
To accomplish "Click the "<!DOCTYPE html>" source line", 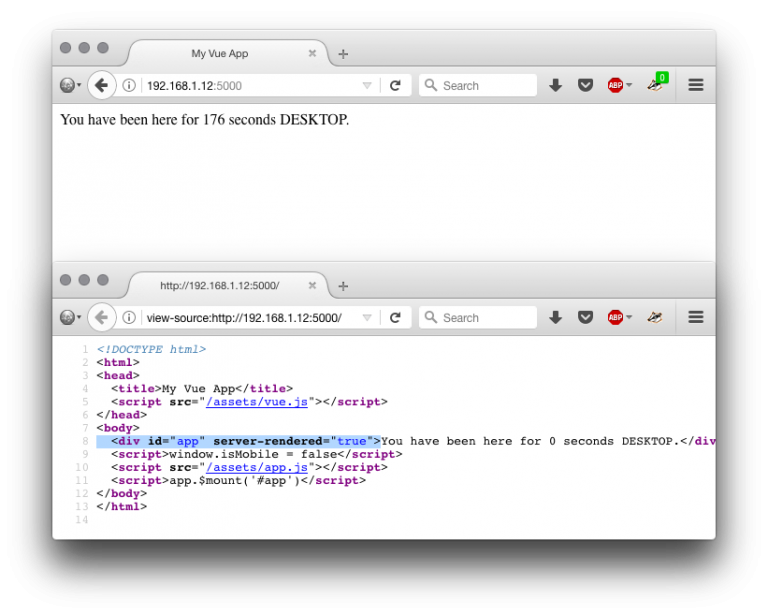I will [151, 349].
